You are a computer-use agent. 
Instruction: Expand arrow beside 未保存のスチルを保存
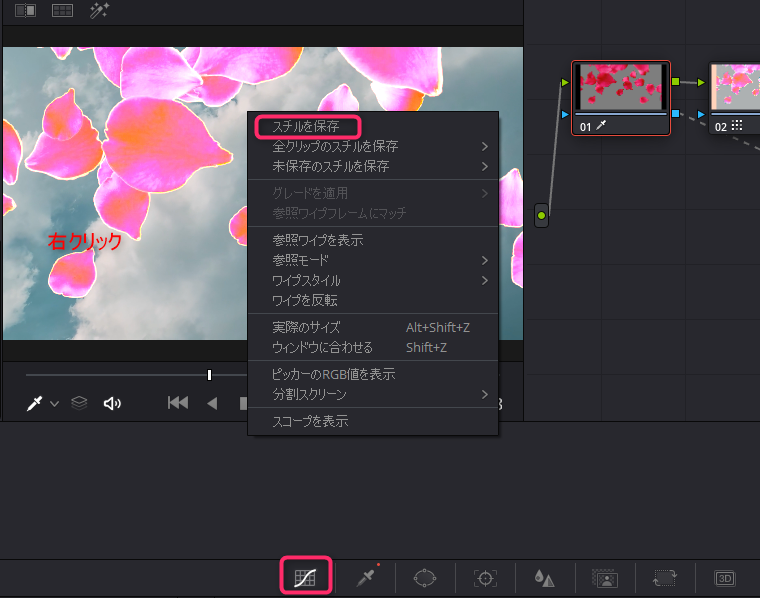pyautogui.click(x=485, y=166)
